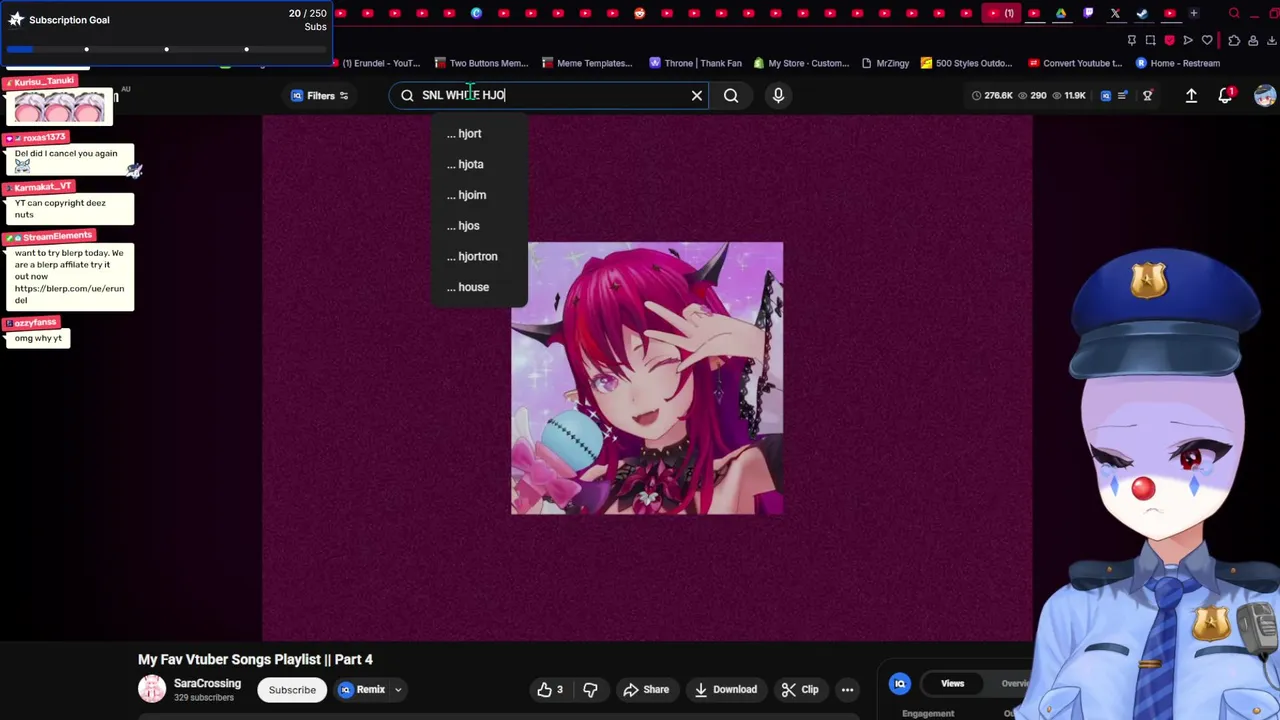Dislike the video with thumbs down
The height and width of the screenshot is (720, 1280).
coord(590,689)
